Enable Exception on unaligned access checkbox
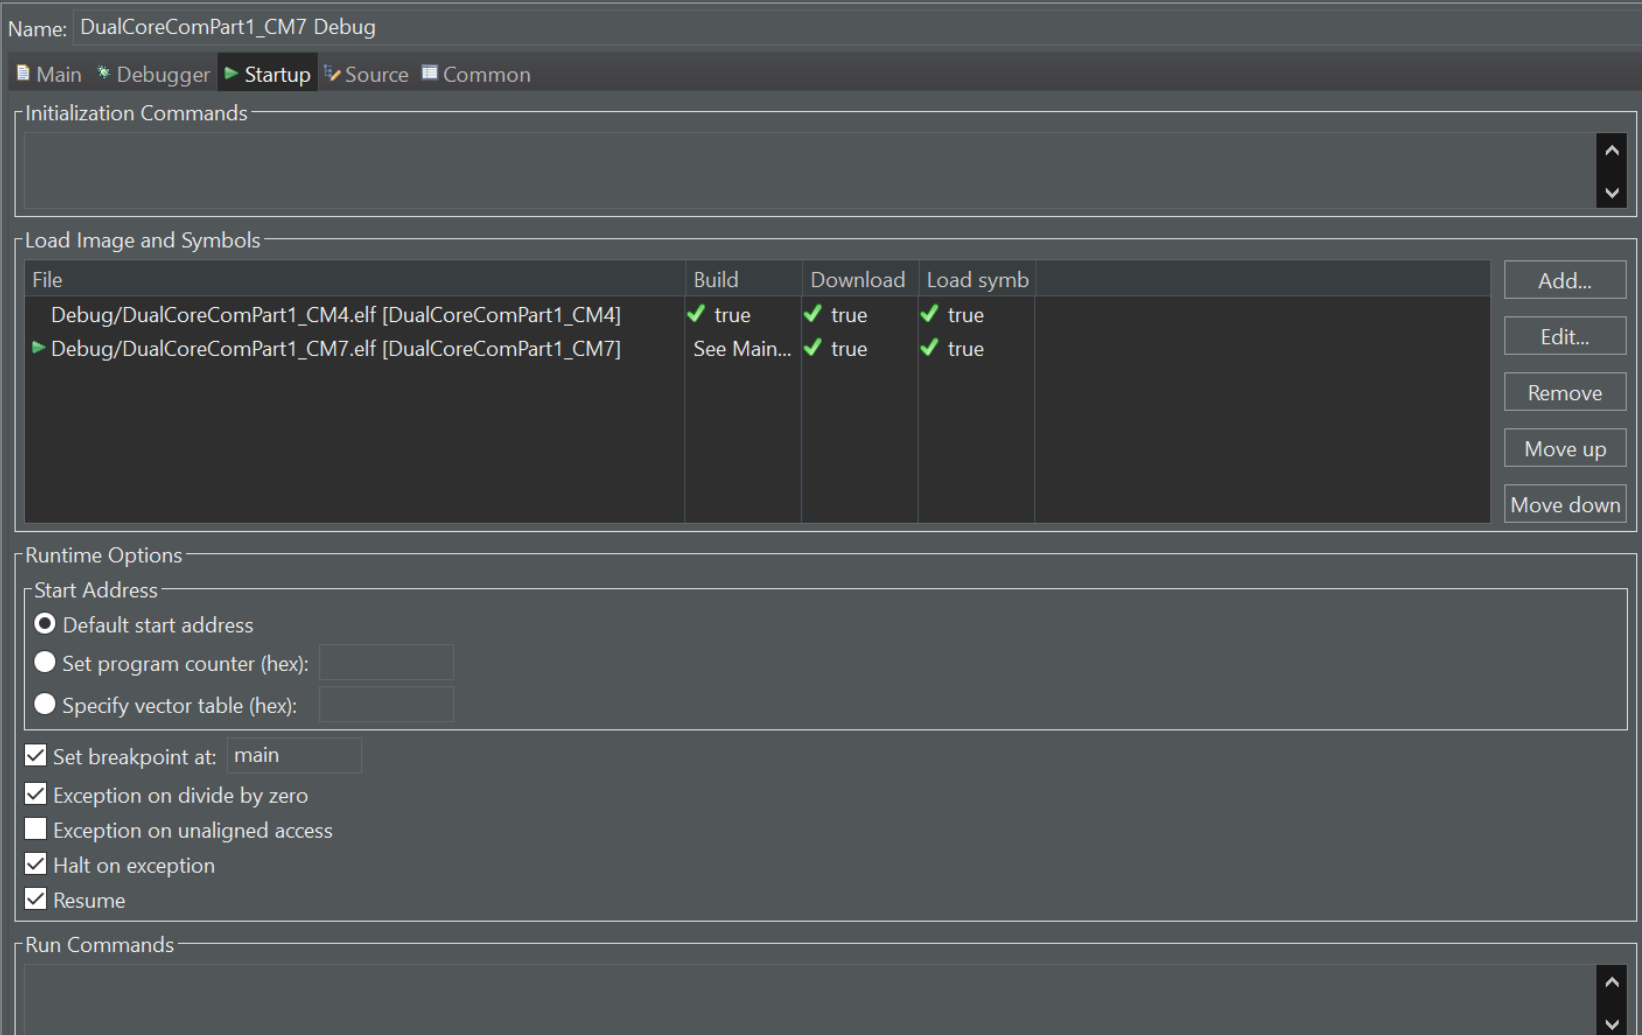Image resolution: width=1642 pixels, height=1035 pixels. pos(36,830)
